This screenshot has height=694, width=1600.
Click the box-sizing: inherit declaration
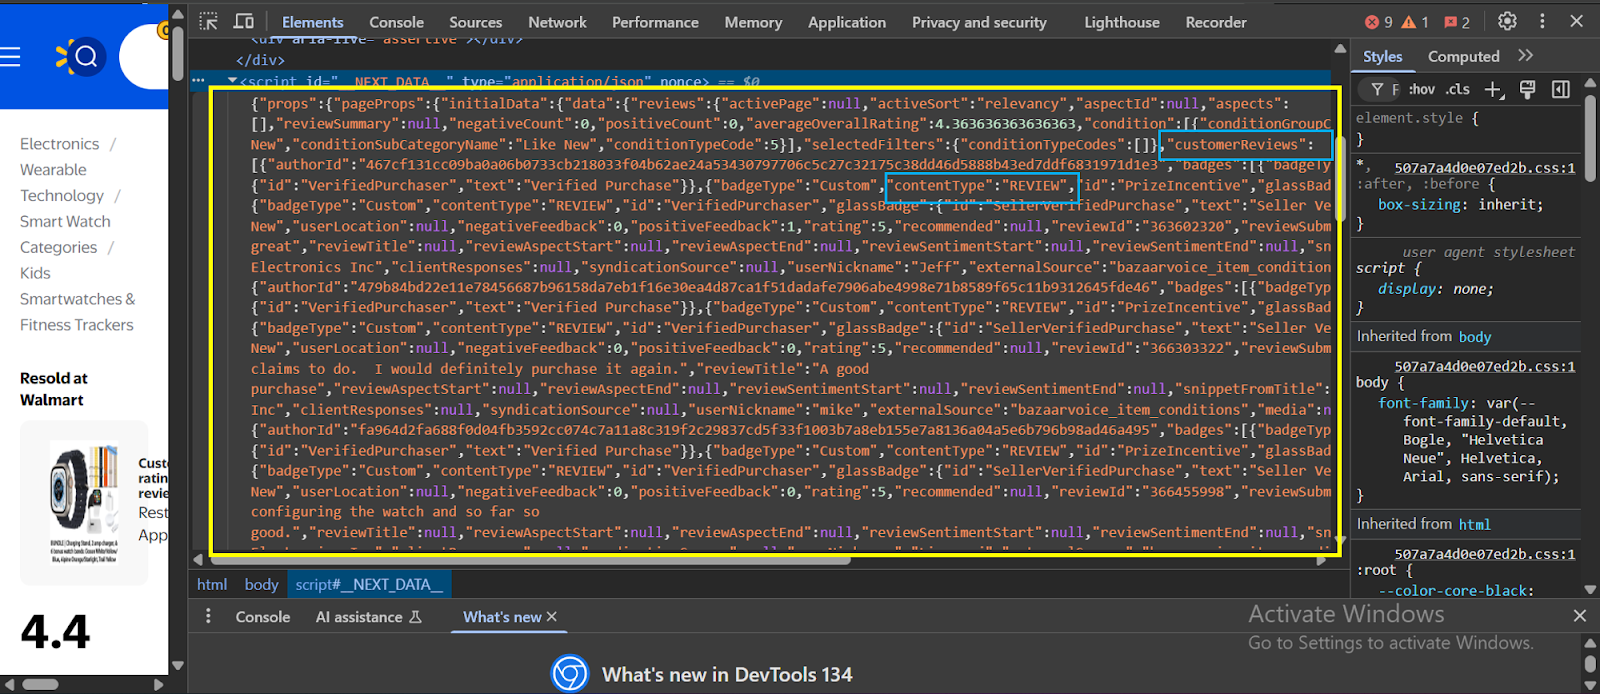pos(1460,204)
